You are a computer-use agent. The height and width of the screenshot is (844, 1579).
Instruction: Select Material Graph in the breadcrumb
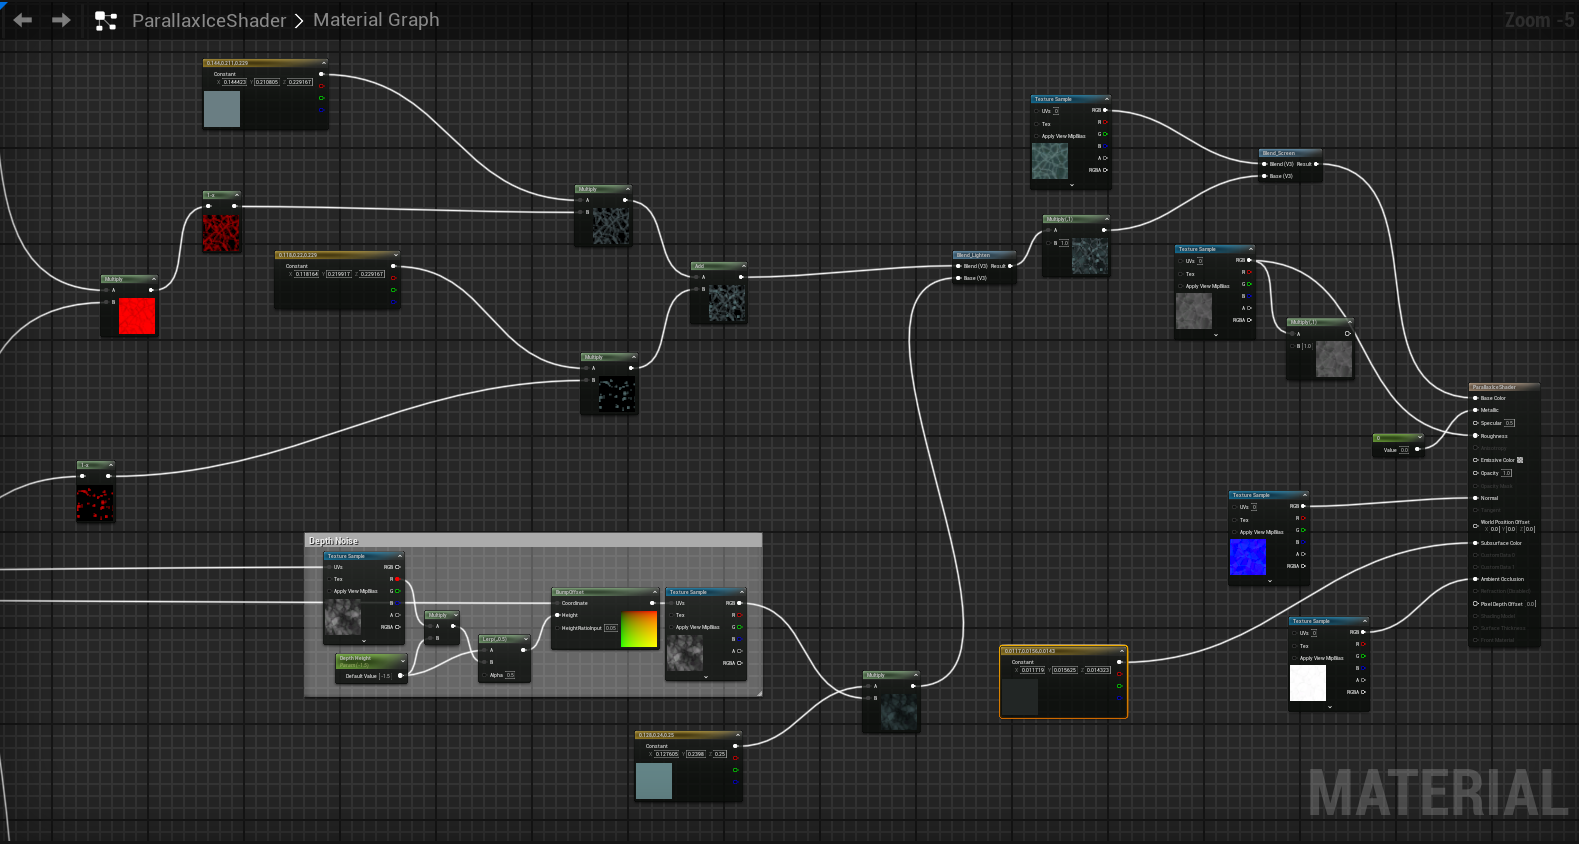pos(376,20)
